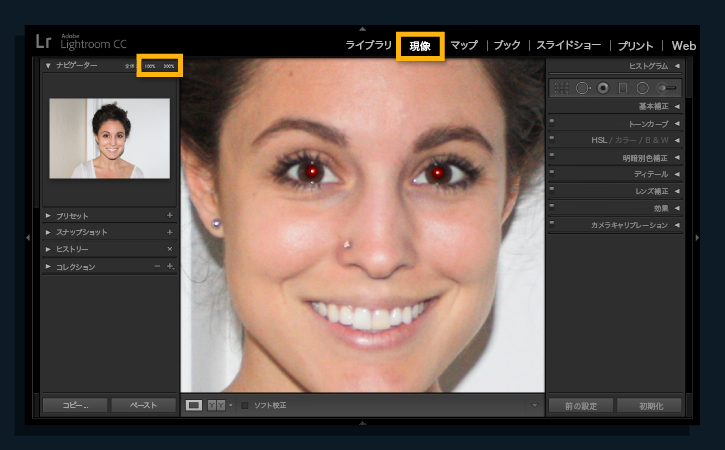
Task: Switch to the 現像 module
Action: (420, 46)
